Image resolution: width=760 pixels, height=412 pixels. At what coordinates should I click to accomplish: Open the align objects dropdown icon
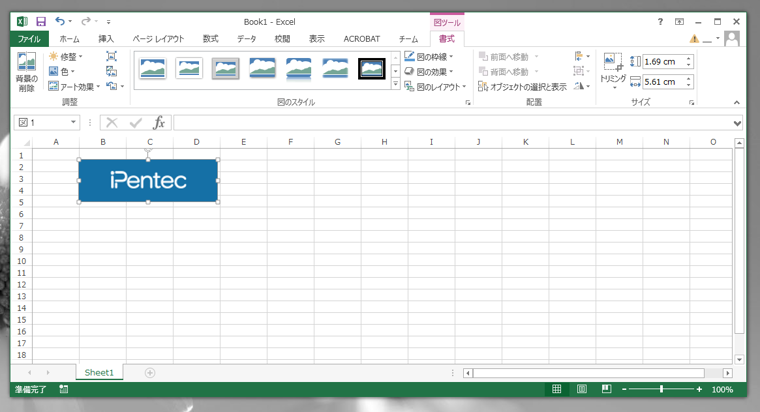point(582,56)
